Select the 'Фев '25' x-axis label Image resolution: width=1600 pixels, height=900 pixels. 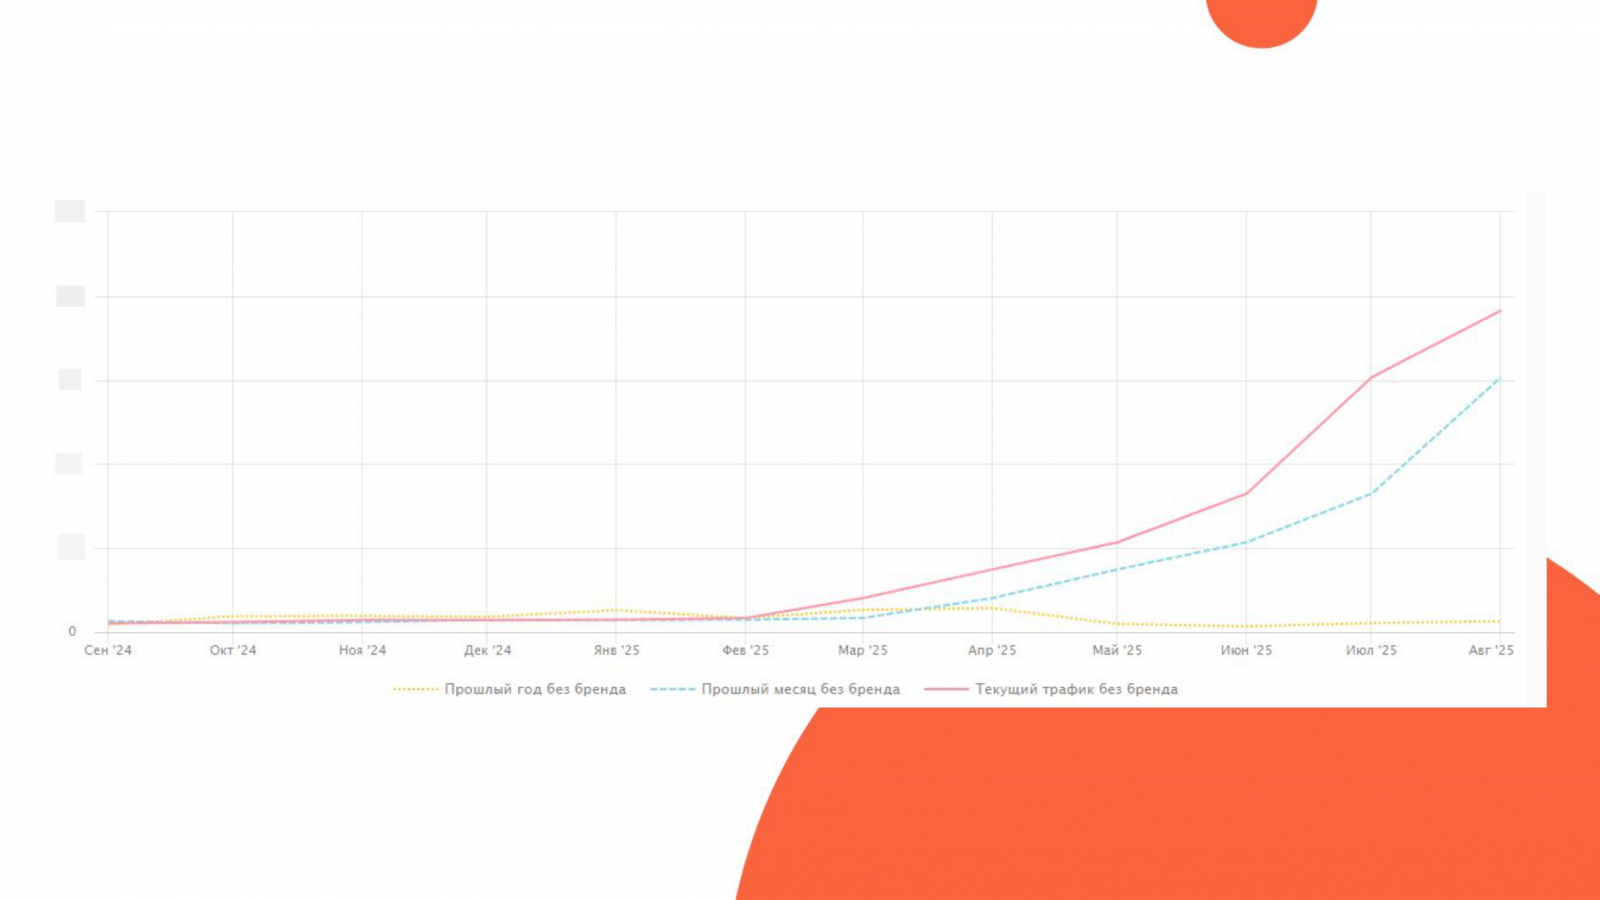(746, 650)
